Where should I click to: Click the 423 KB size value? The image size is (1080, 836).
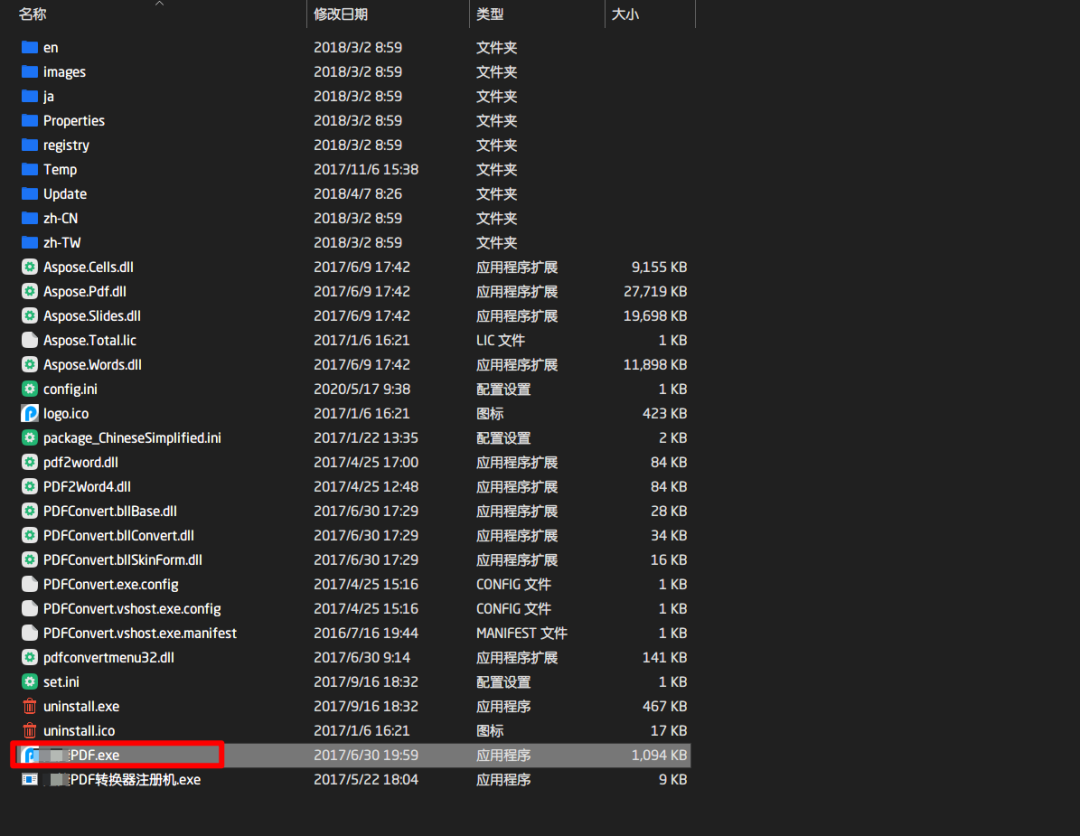665,413
